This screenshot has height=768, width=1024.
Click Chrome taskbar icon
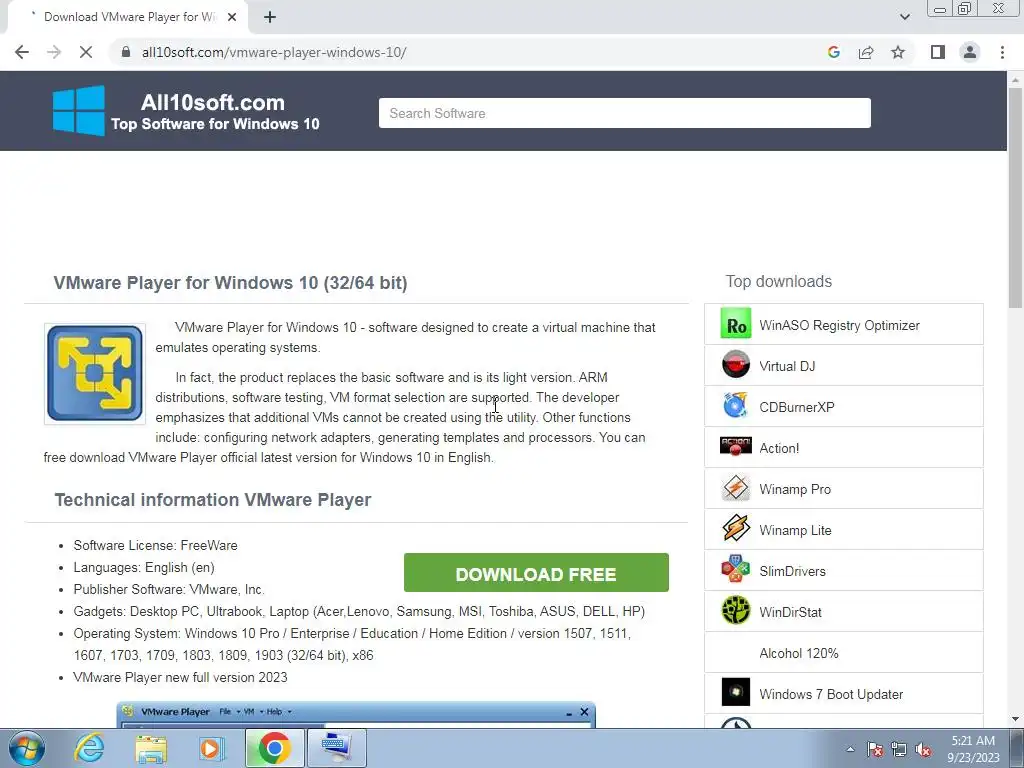point(274,748)
